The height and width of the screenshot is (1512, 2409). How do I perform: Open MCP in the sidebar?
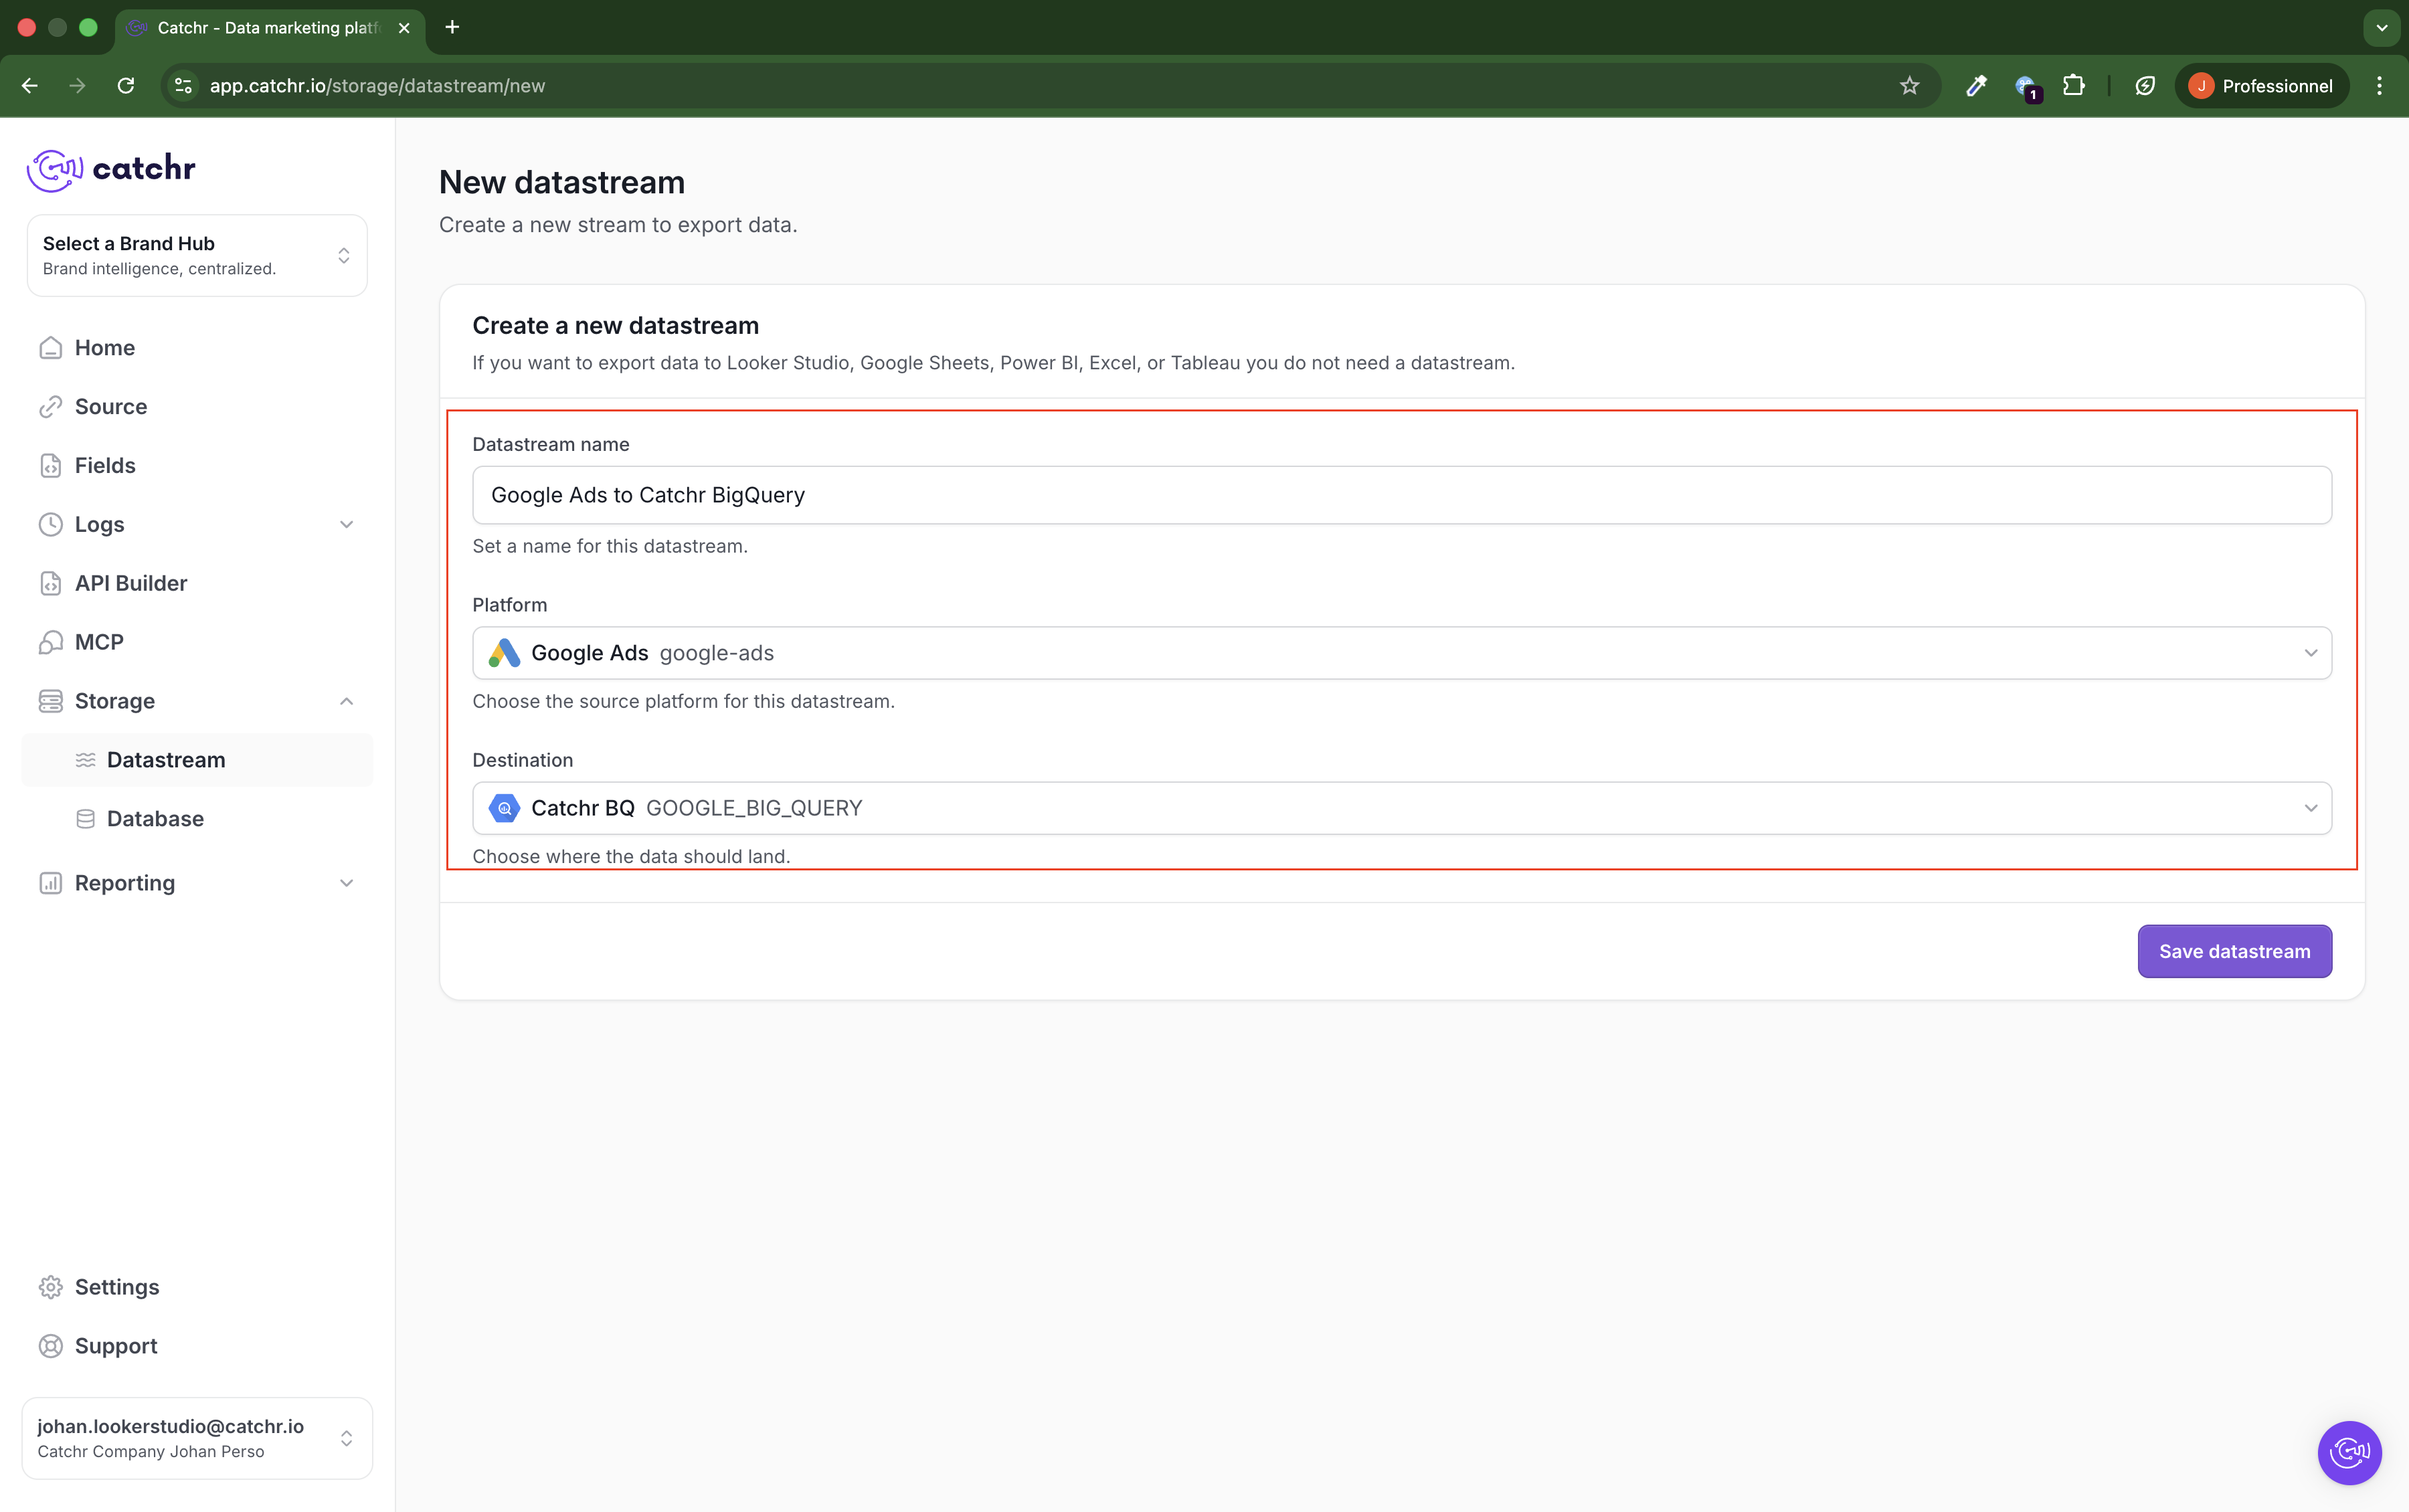coord(99,642)
